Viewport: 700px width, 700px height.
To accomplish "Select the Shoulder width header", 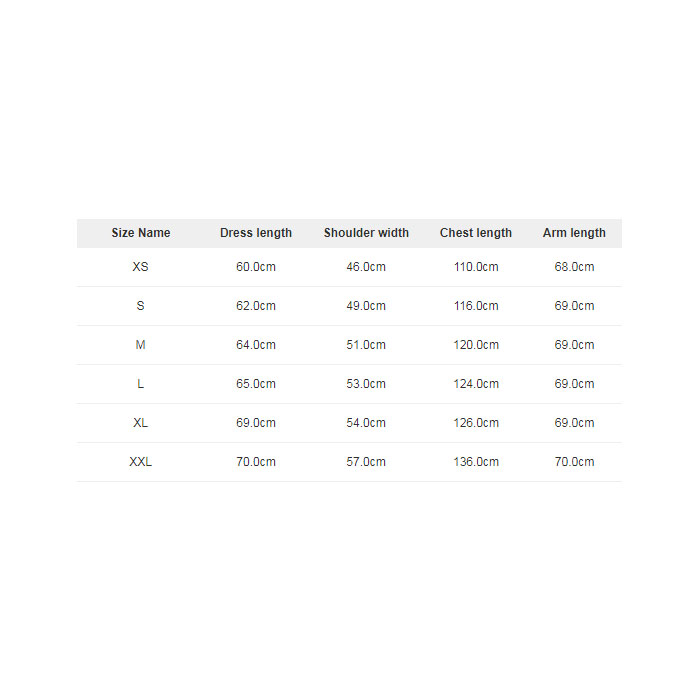I will coord(366,233).
